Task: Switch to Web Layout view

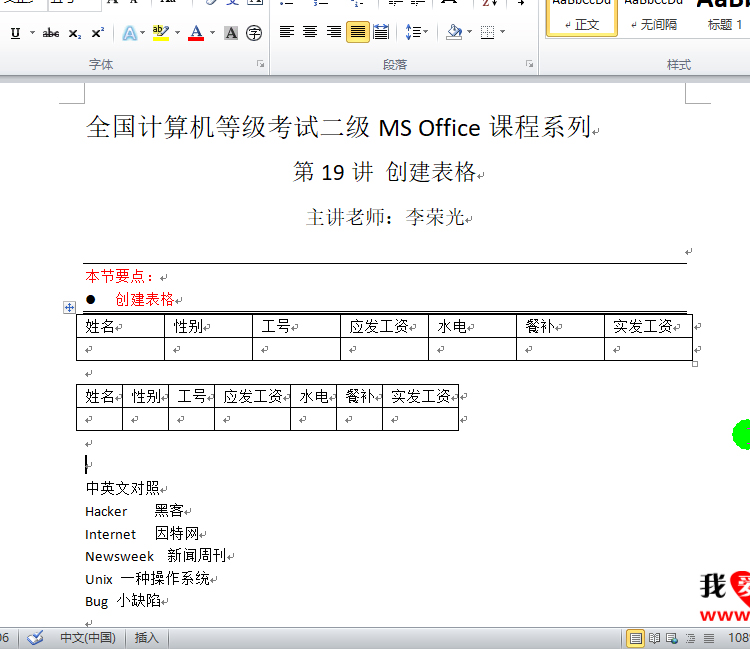Action: click(672, 638)
